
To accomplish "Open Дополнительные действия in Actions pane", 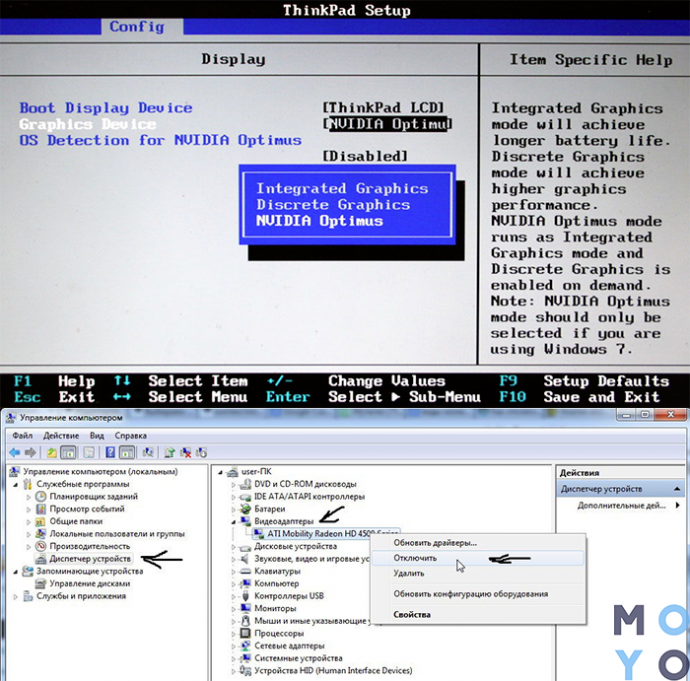I will coord(620,506).
